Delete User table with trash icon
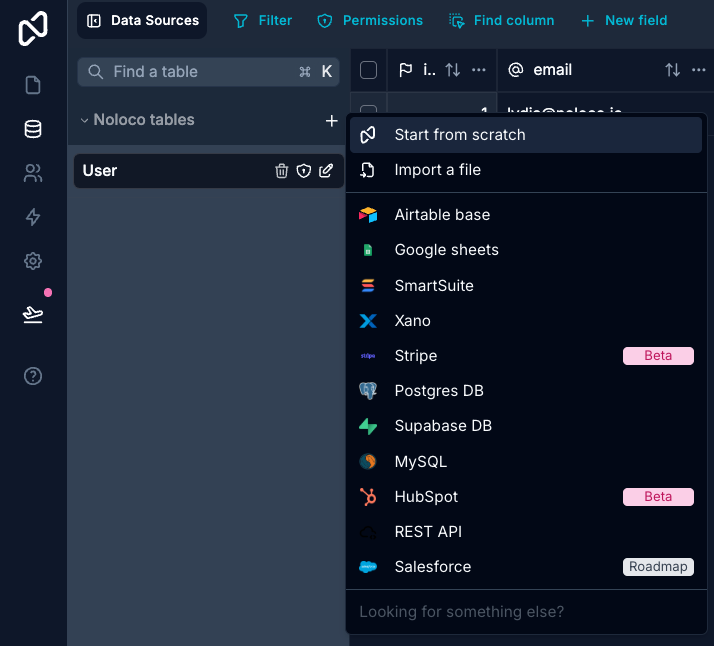Image resolution: width=714 pixels, height=646 pixels. click(282, 171)
